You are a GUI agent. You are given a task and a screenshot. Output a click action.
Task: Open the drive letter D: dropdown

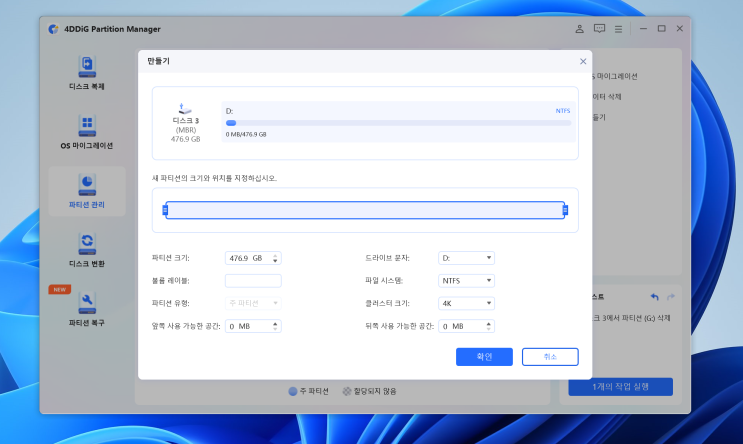pyautogui.click(x=466, y=258)
